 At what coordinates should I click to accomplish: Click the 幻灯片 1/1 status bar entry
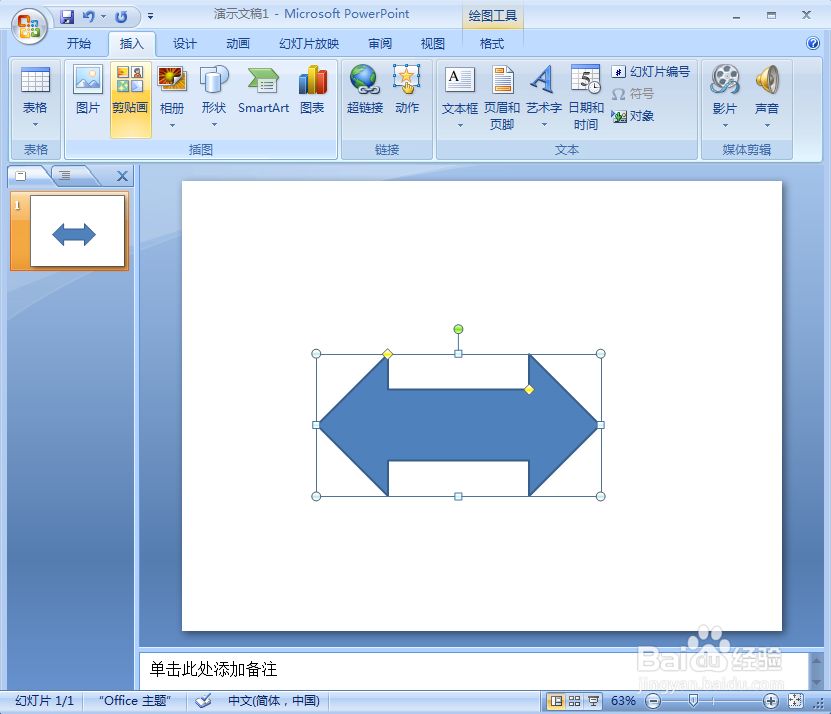[45, 701]
